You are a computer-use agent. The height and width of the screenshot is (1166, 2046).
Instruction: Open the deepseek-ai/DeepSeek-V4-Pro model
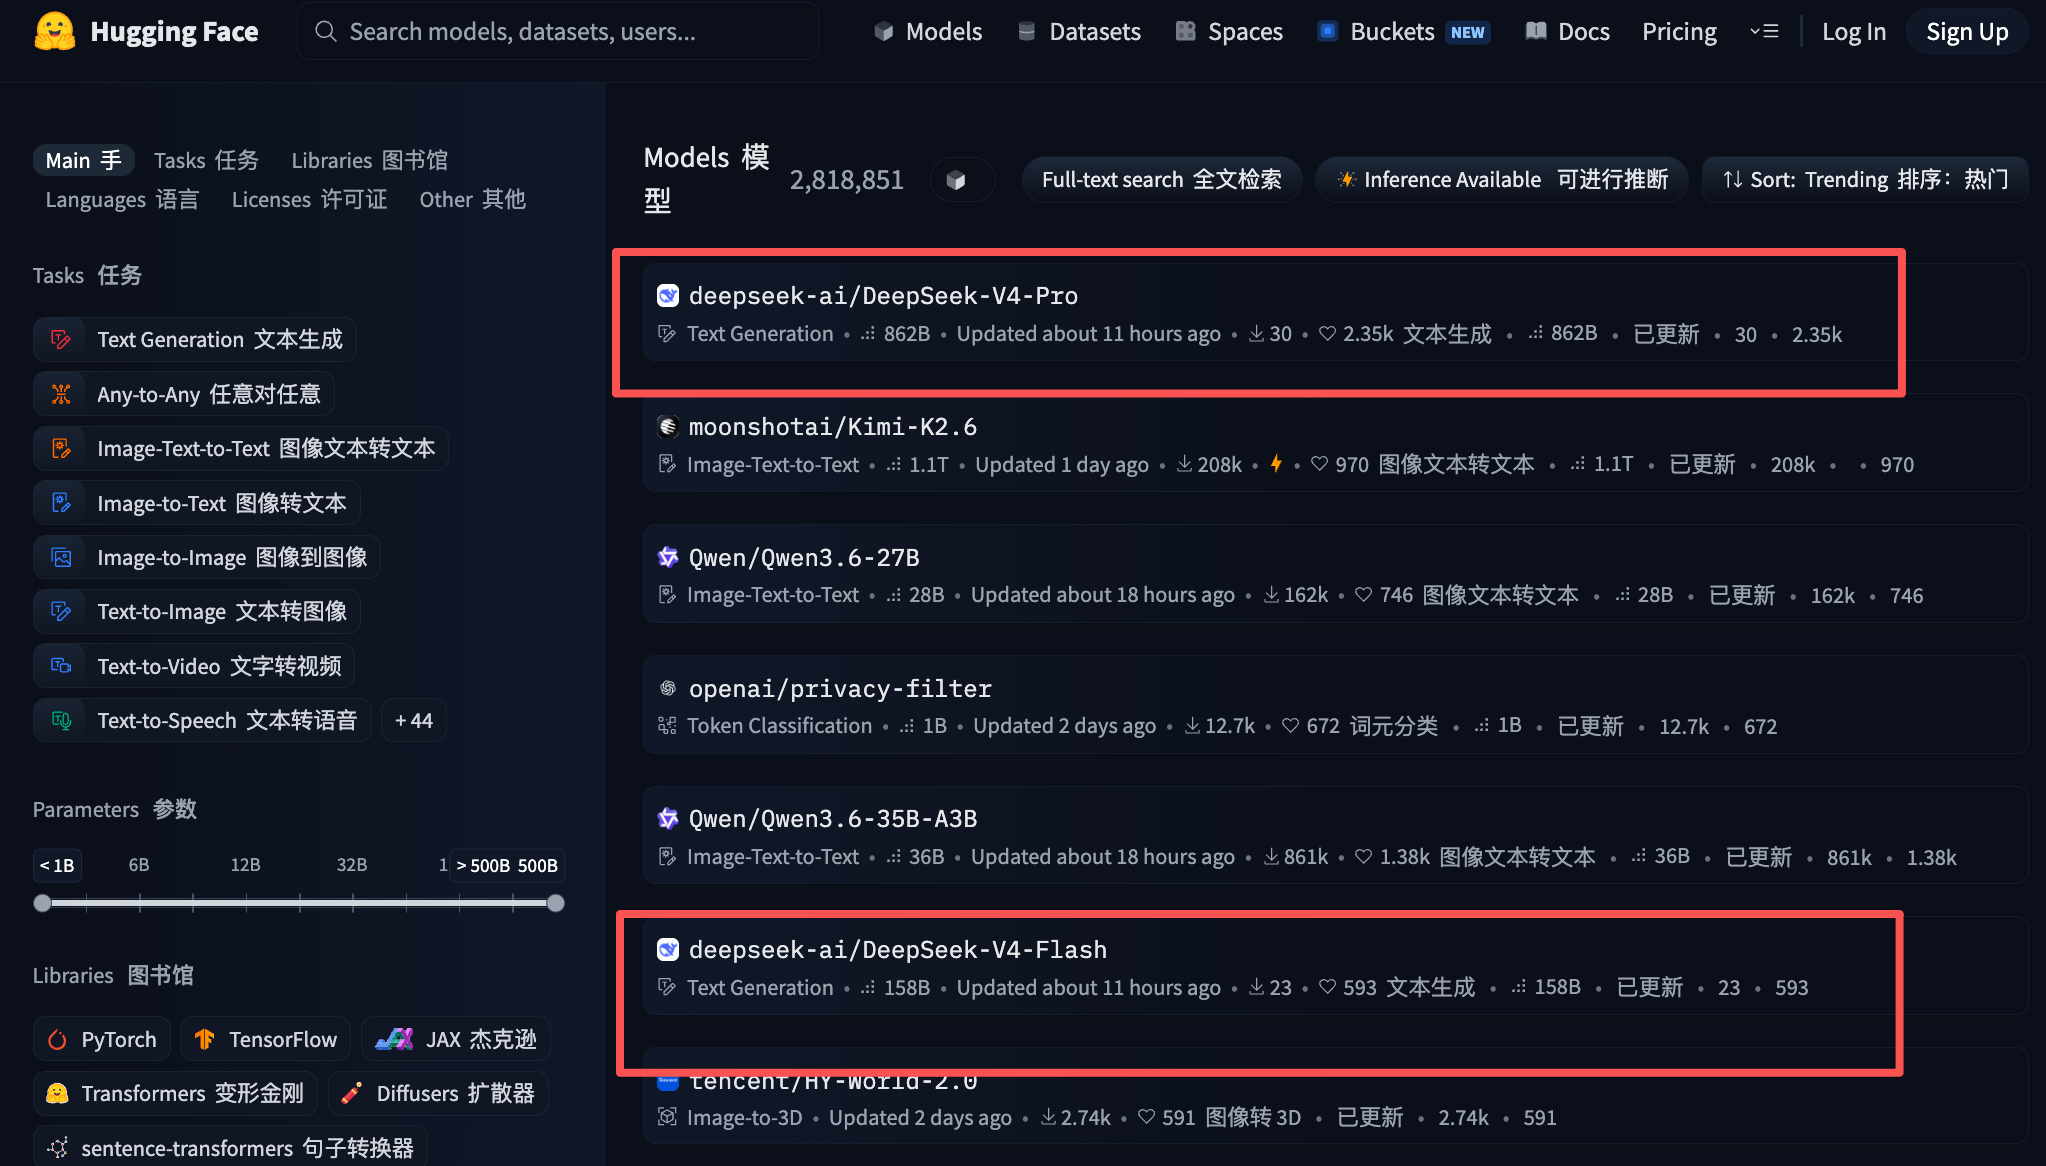coord(883,295)
